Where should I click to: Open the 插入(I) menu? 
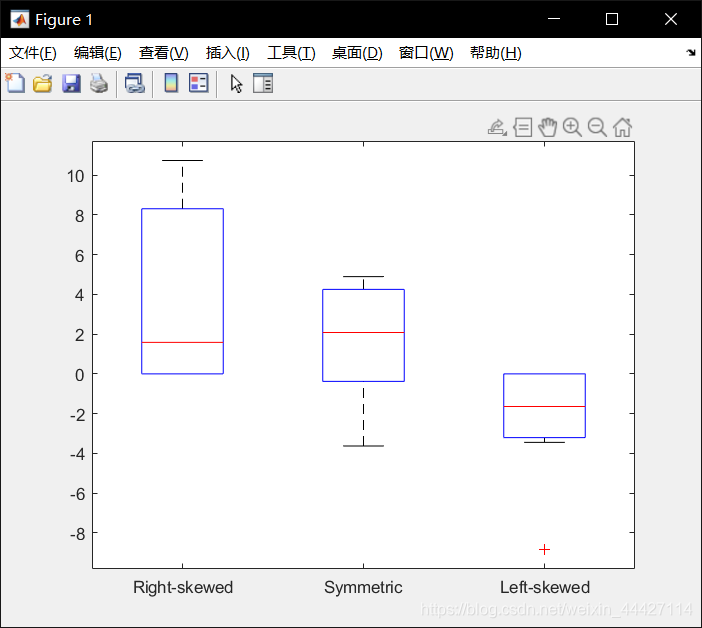click(227, 53)
